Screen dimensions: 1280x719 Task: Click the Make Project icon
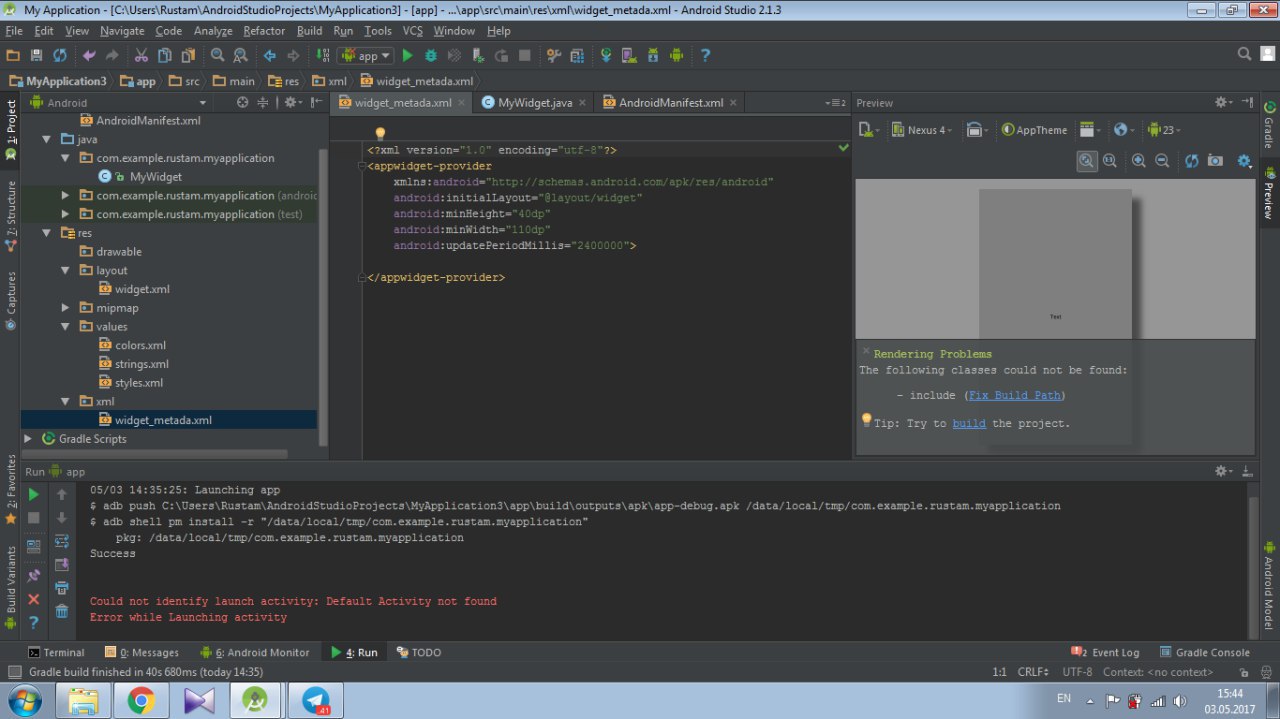(x=321, y=56)
